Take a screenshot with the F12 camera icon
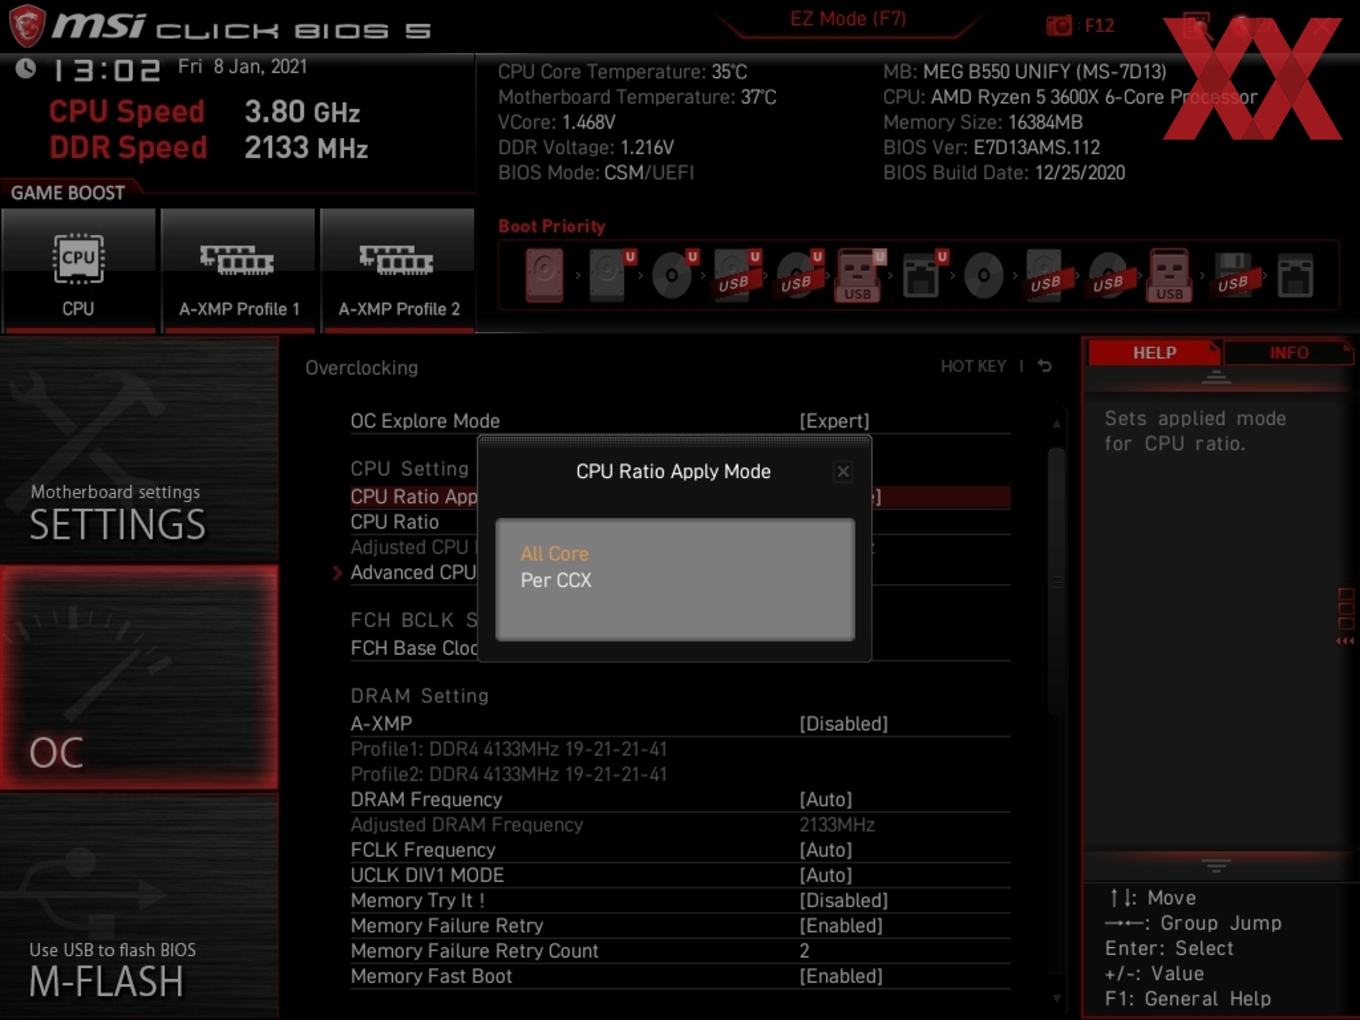The image size is (1360, 1020). pyautogui.click(x=1059, y=26)
